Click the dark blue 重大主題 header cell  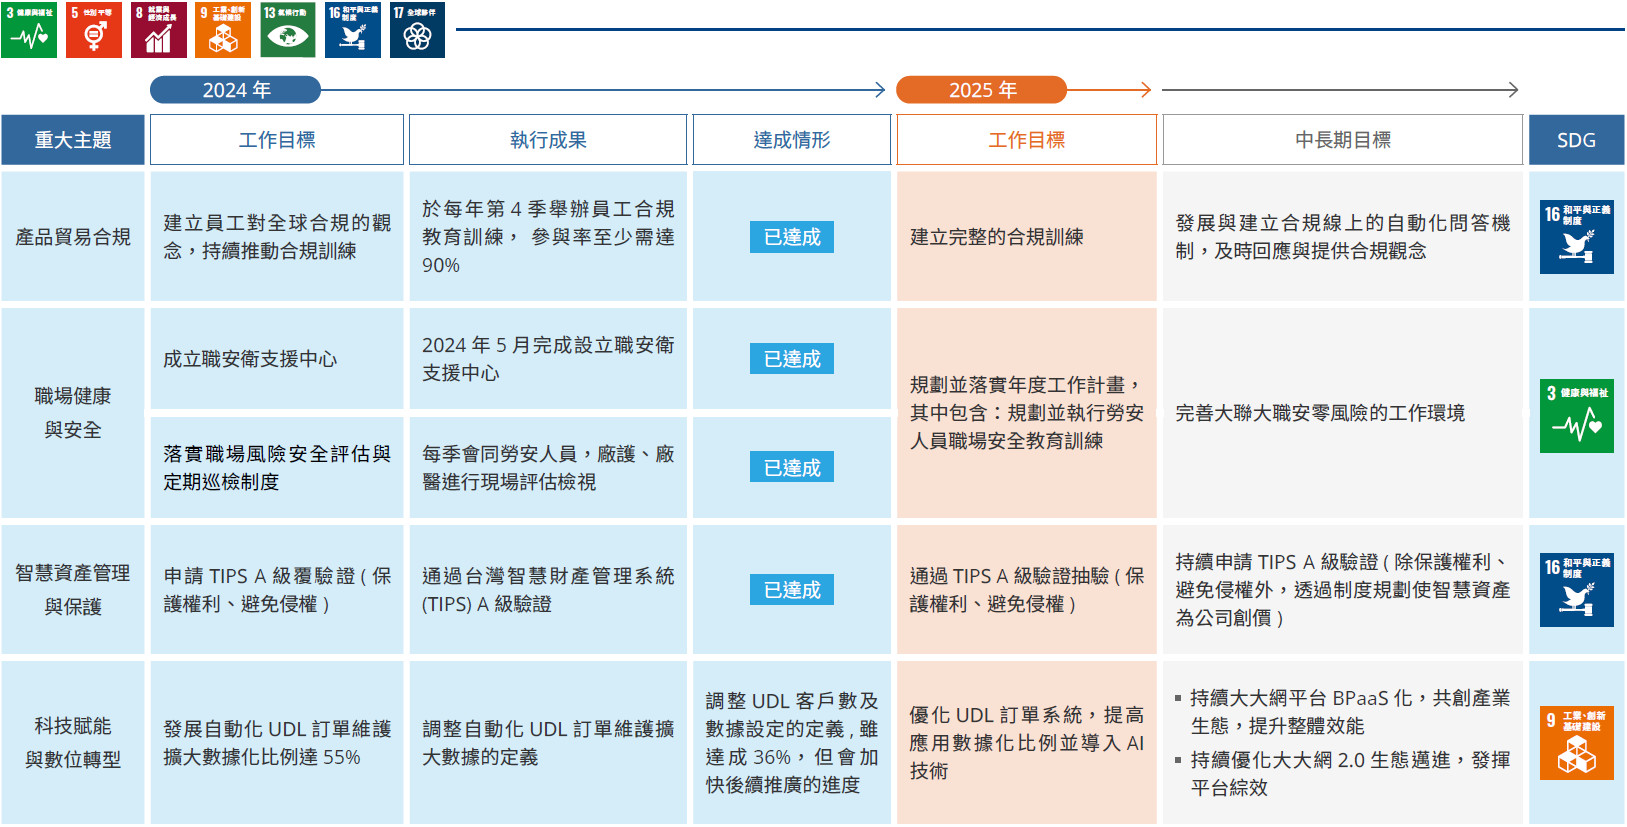point(73,140)
